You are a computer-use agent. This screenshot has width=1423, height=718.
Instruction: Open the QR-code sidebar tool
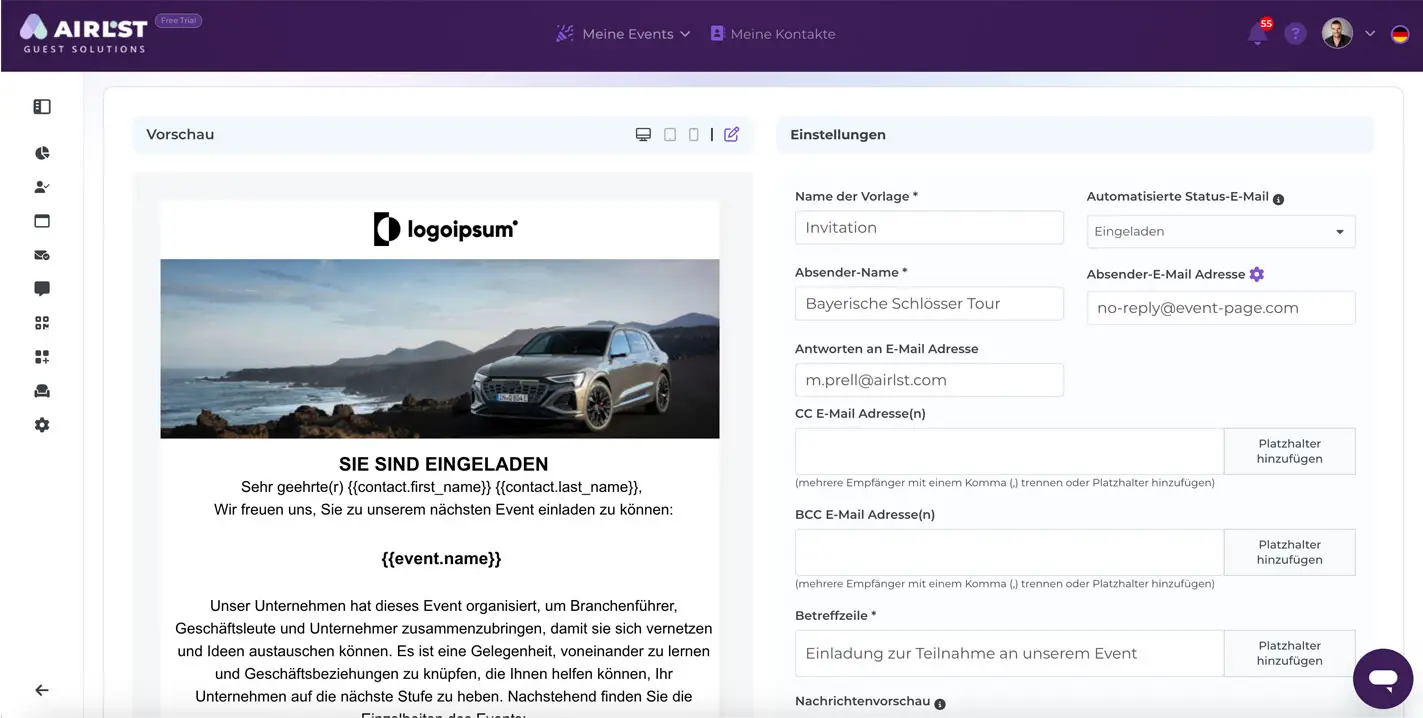(42, 322)
